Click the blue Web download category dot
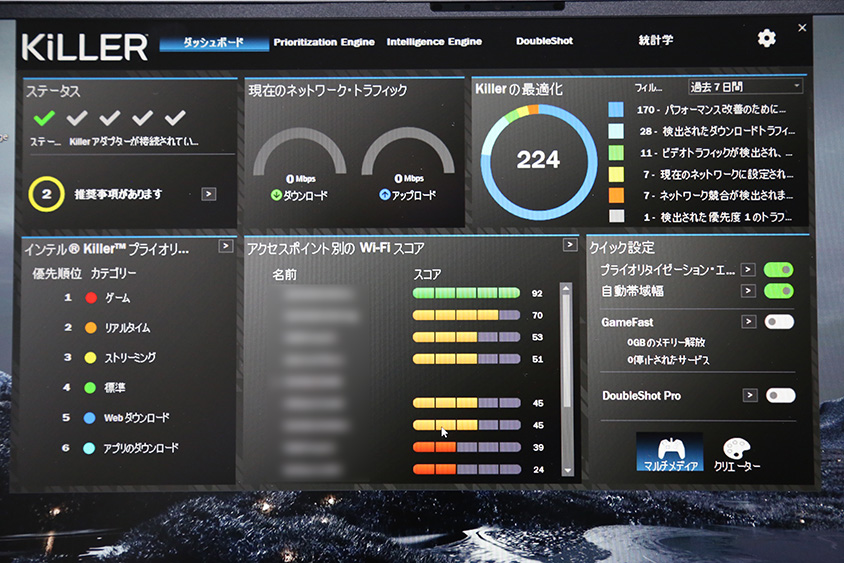This screenshot has height=563, width=844. pyautogui.click(x=90, y=418)
